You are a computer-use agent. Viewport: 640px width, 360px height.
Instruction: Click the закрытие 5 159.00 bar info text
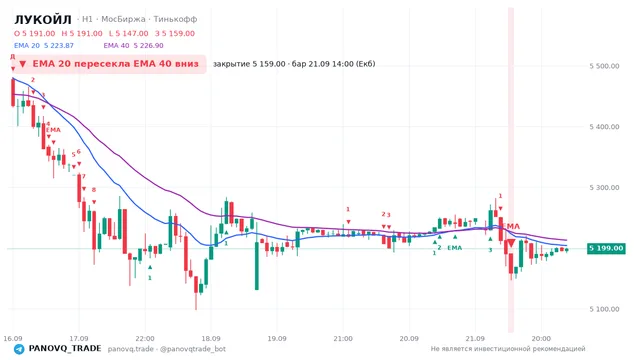click(x=294, y=64)
